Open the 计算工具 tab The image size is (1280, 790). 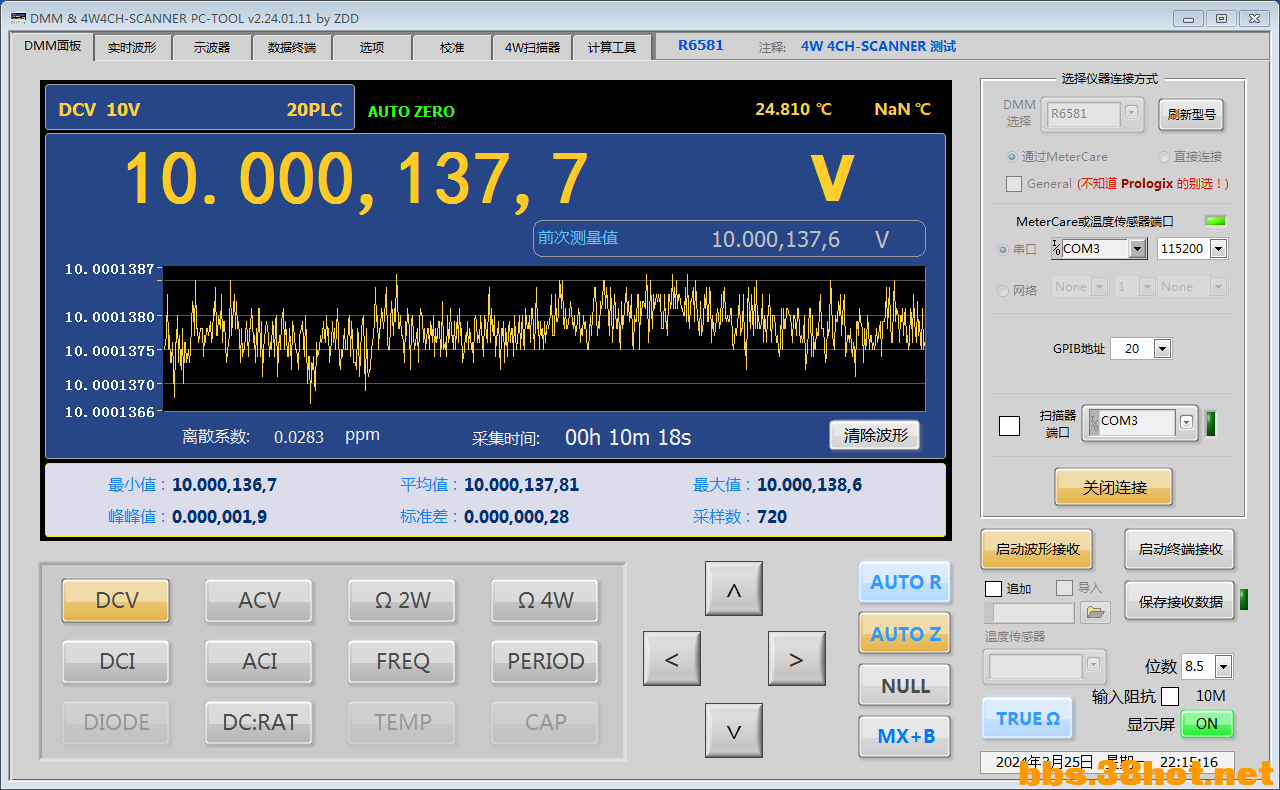tap(612, 47)
